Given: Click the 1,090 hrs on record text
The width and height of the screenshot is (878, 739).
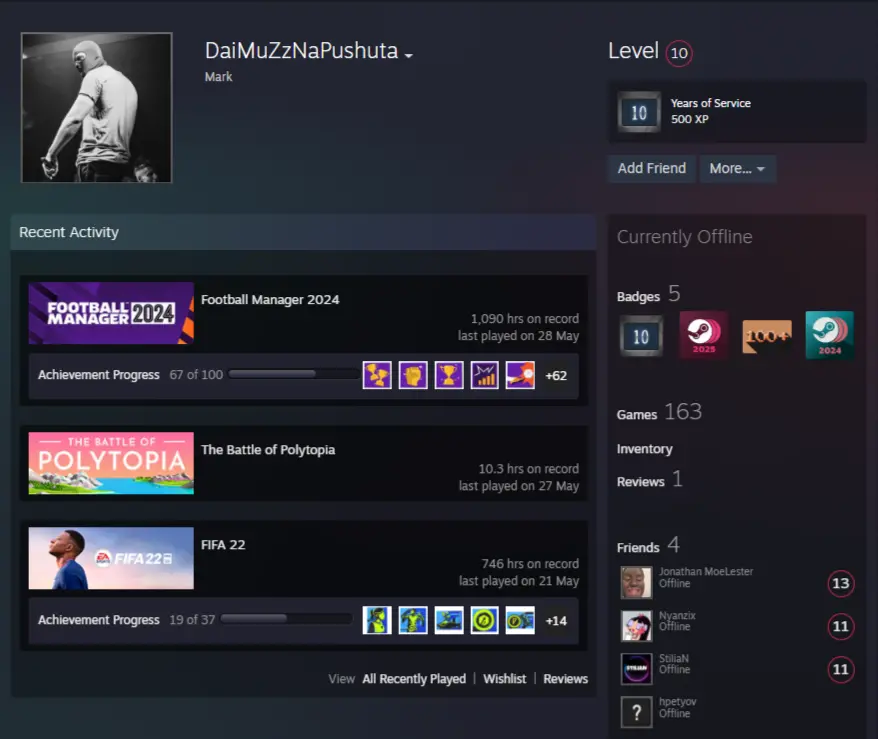Looking at the screenshot, I should click(x=525, y=319).
